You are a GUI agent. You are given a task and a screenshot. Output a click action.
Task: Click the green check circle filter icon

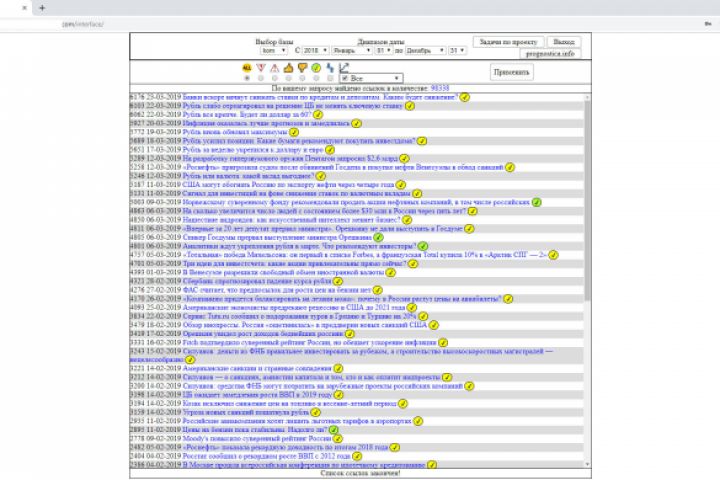316,68
